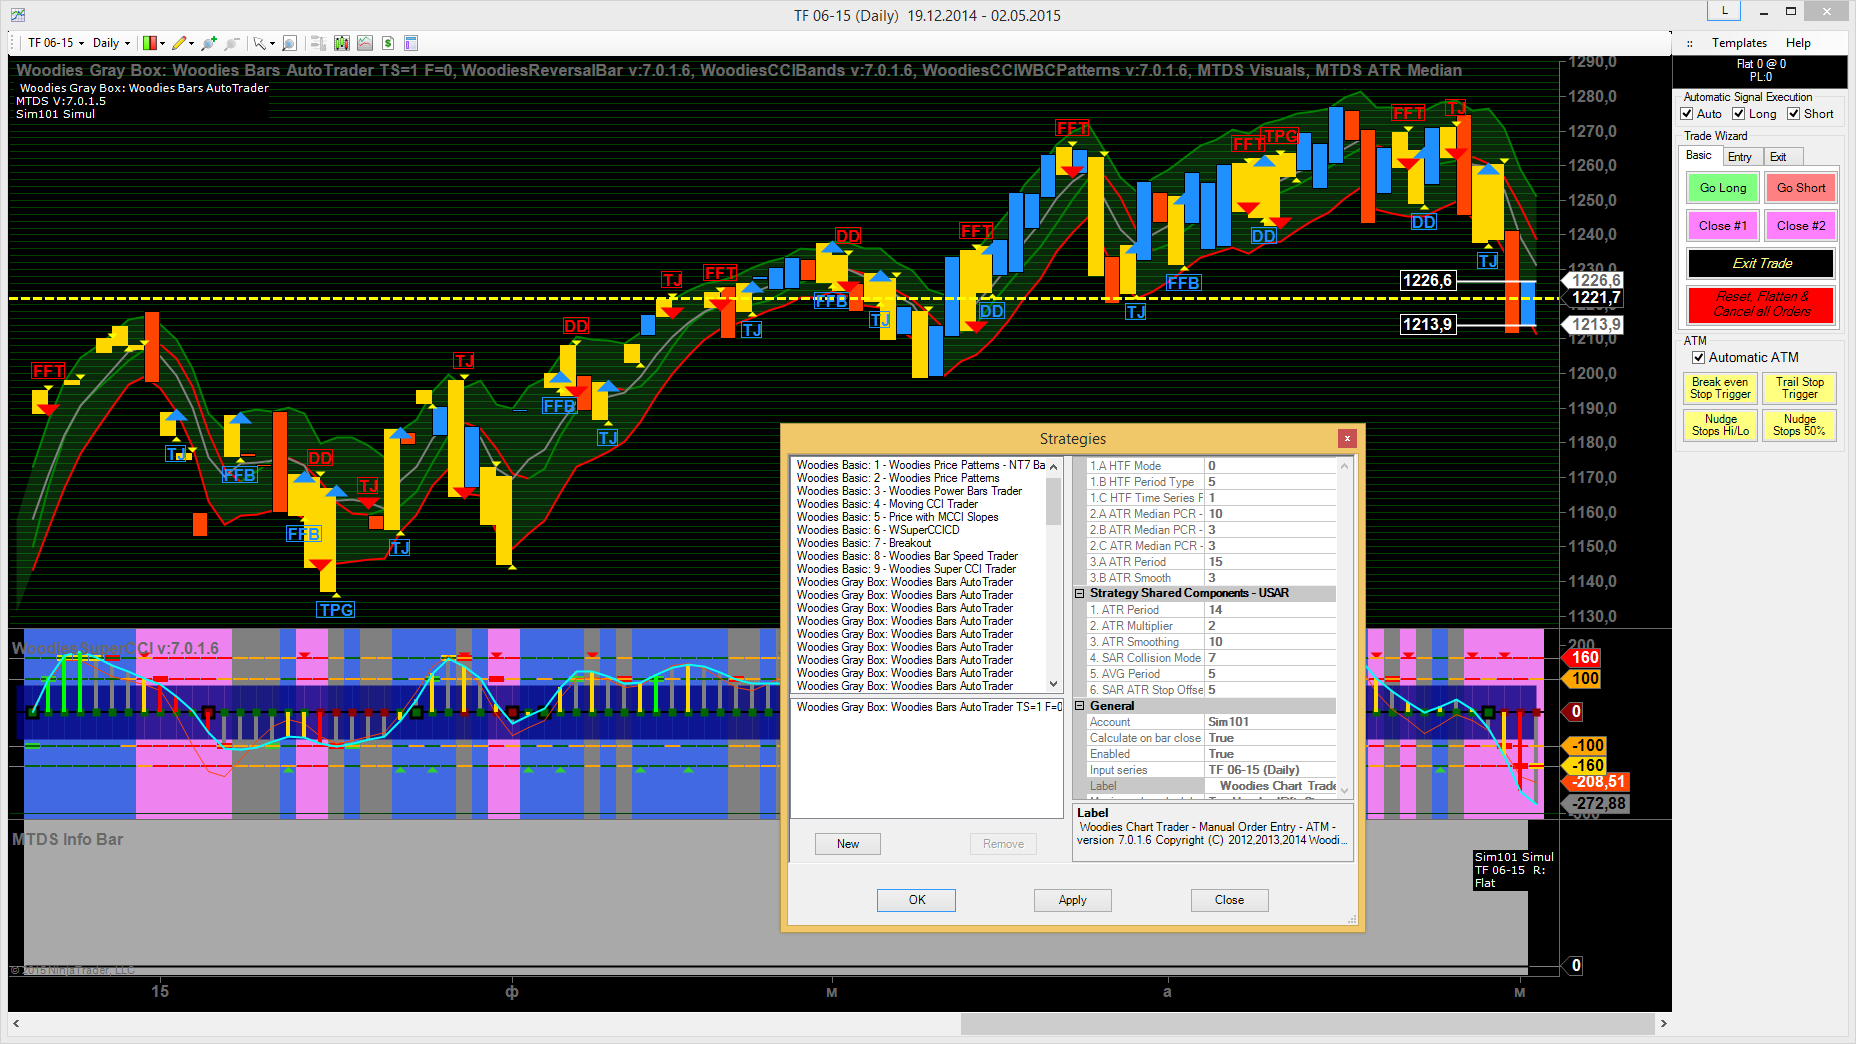The image size is (1856, 1044).
Task: Click the zoom out magnifier icon
Action: [x=232, y=43]
